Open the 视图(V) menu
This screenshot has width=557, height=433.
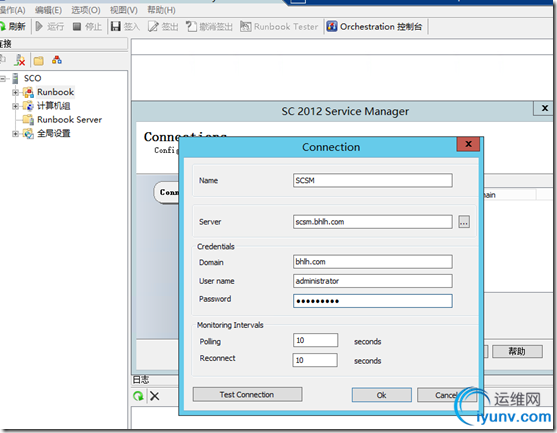(124, 10)
